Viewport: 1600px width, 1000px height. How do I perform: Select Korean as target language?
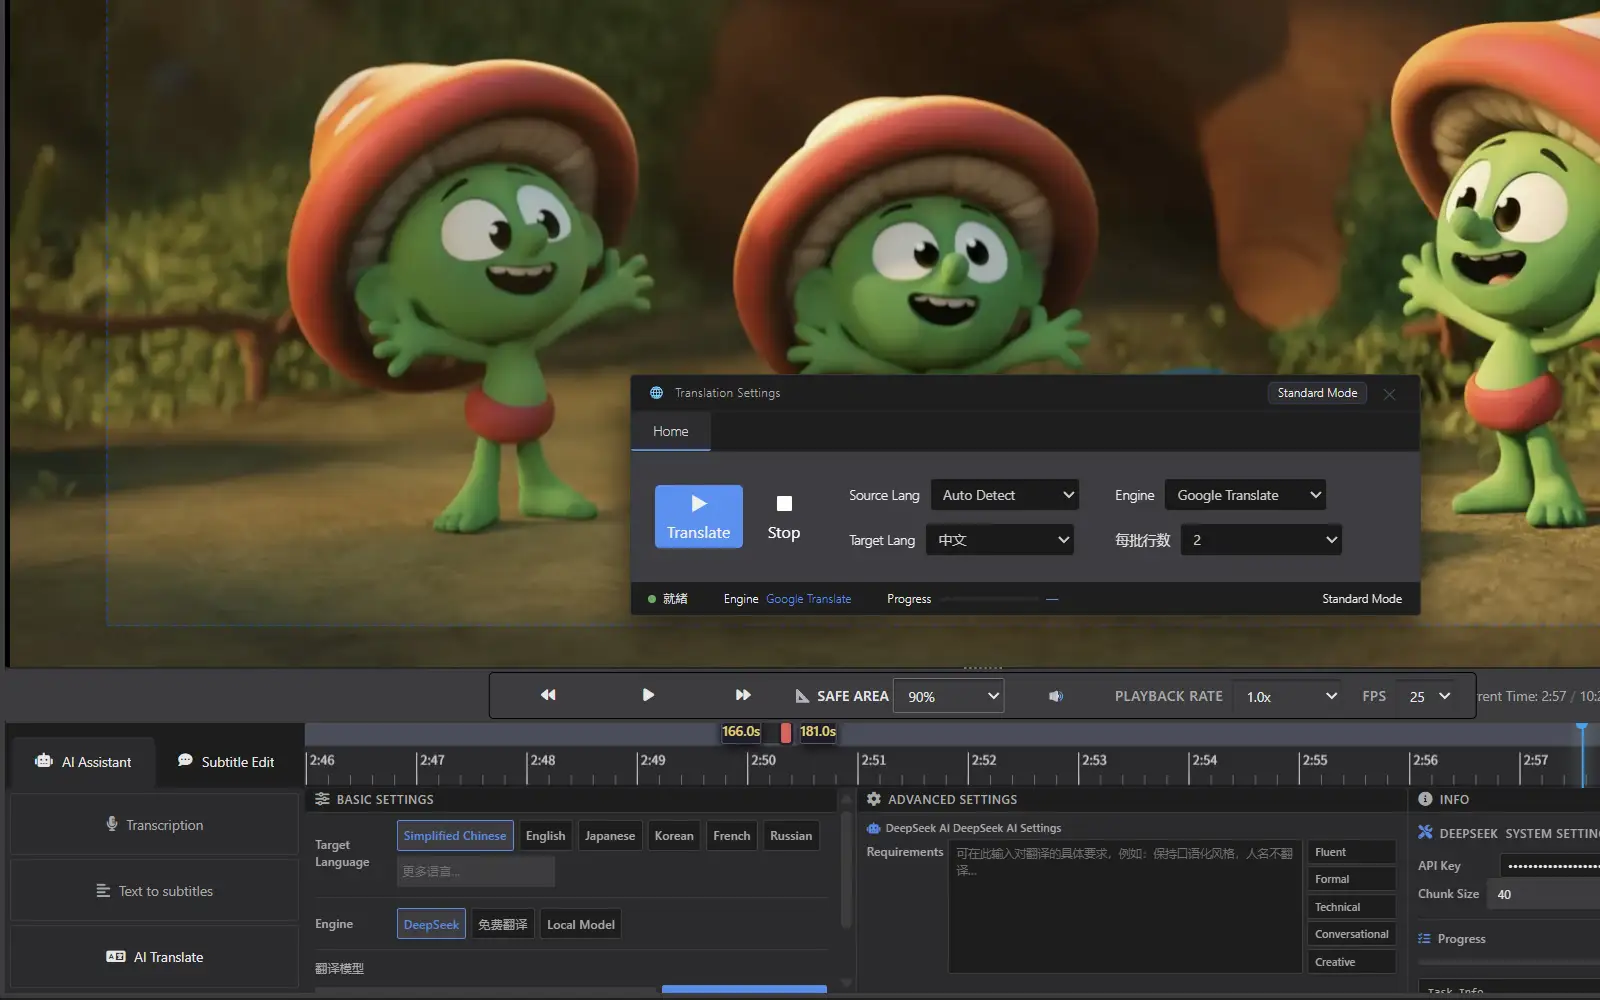tap(674, 836)
